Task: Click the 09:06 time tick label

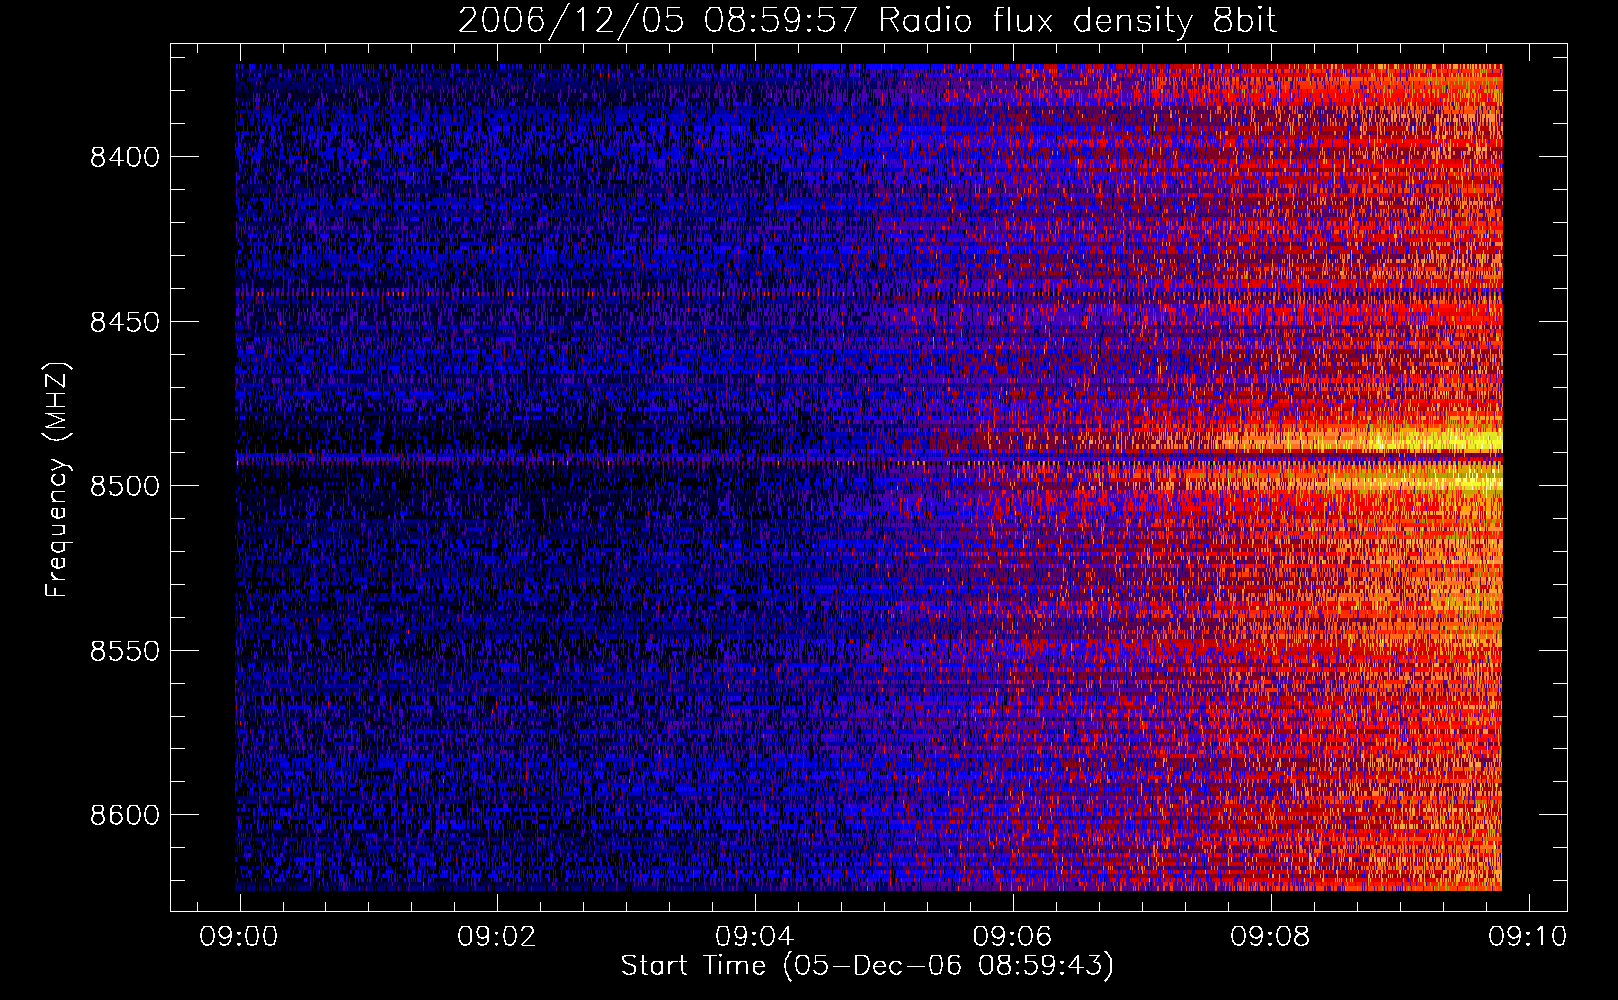Action: pos(1012,937)
